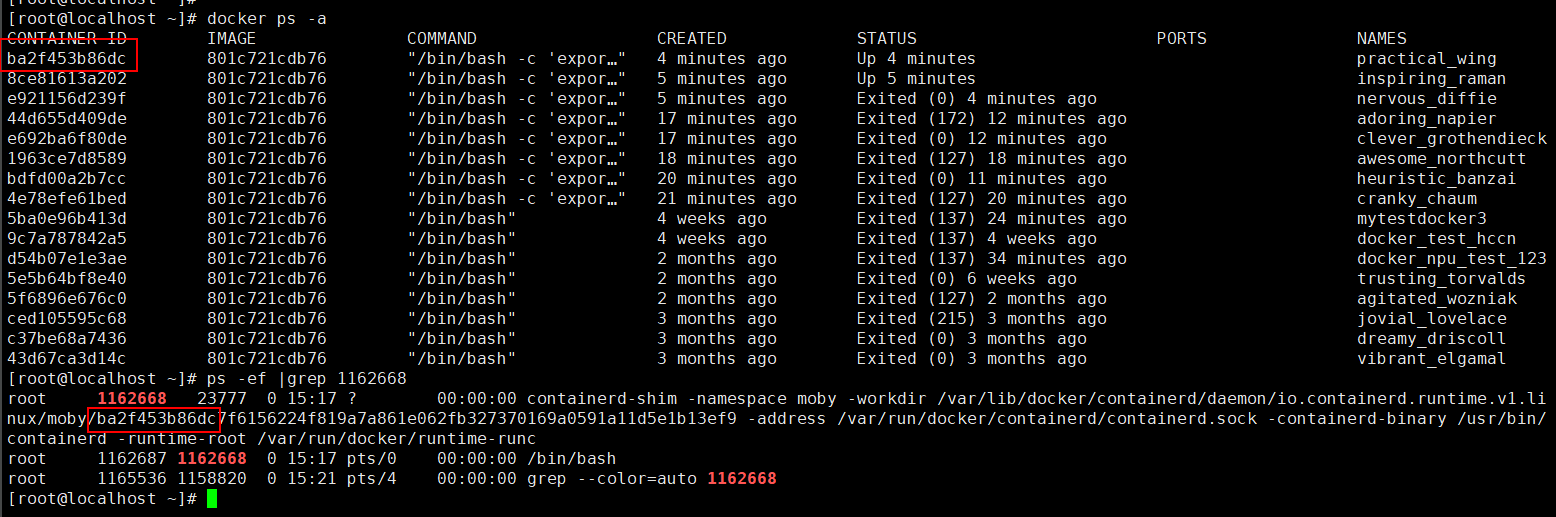Click status 'Exited (127) 18 minutes ago'
1556x517 pixels.
click(x=992, y=159)
